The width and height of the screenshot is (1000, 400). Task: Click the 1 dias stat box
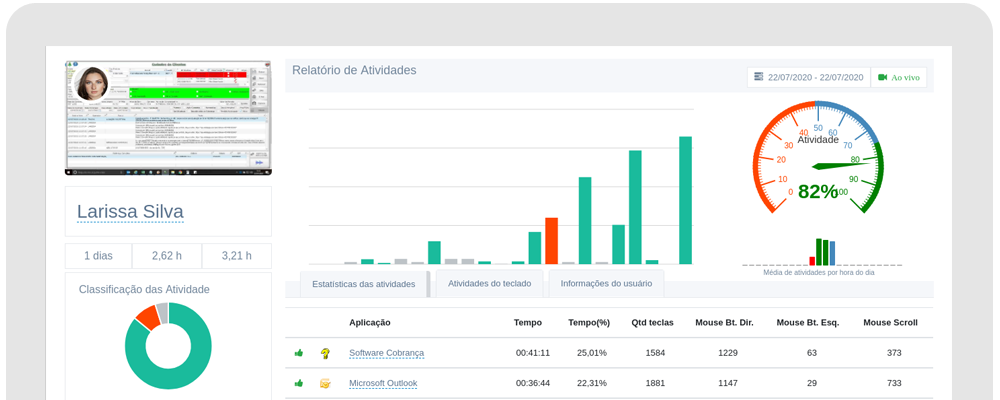tap(98, 256)
